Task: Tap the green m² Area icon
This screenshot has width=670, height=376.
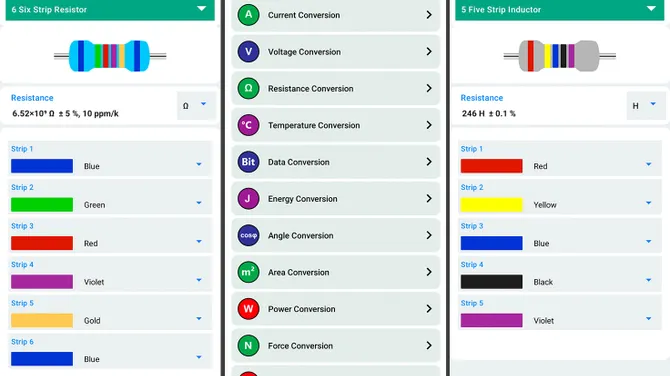Action: 248,272
